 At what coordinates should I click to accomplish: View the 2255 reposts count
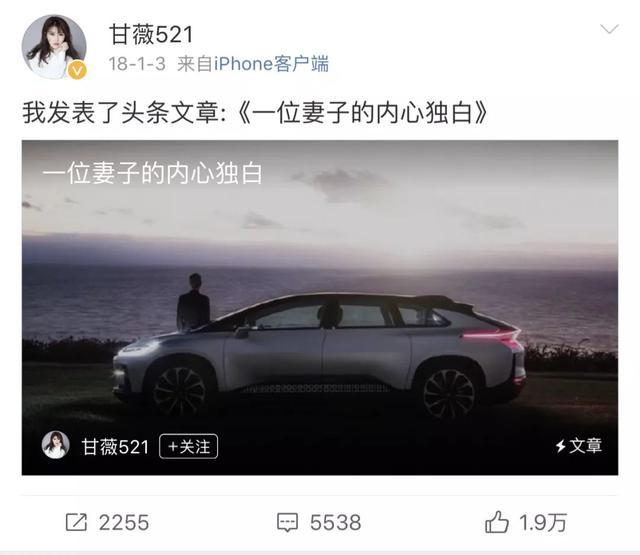(124, 523)
